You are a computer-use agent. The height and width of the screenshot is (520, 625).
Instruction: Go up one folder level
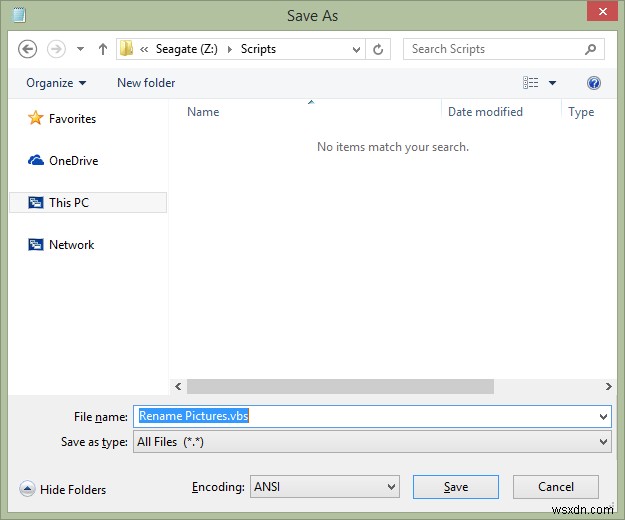pos(103,49)
